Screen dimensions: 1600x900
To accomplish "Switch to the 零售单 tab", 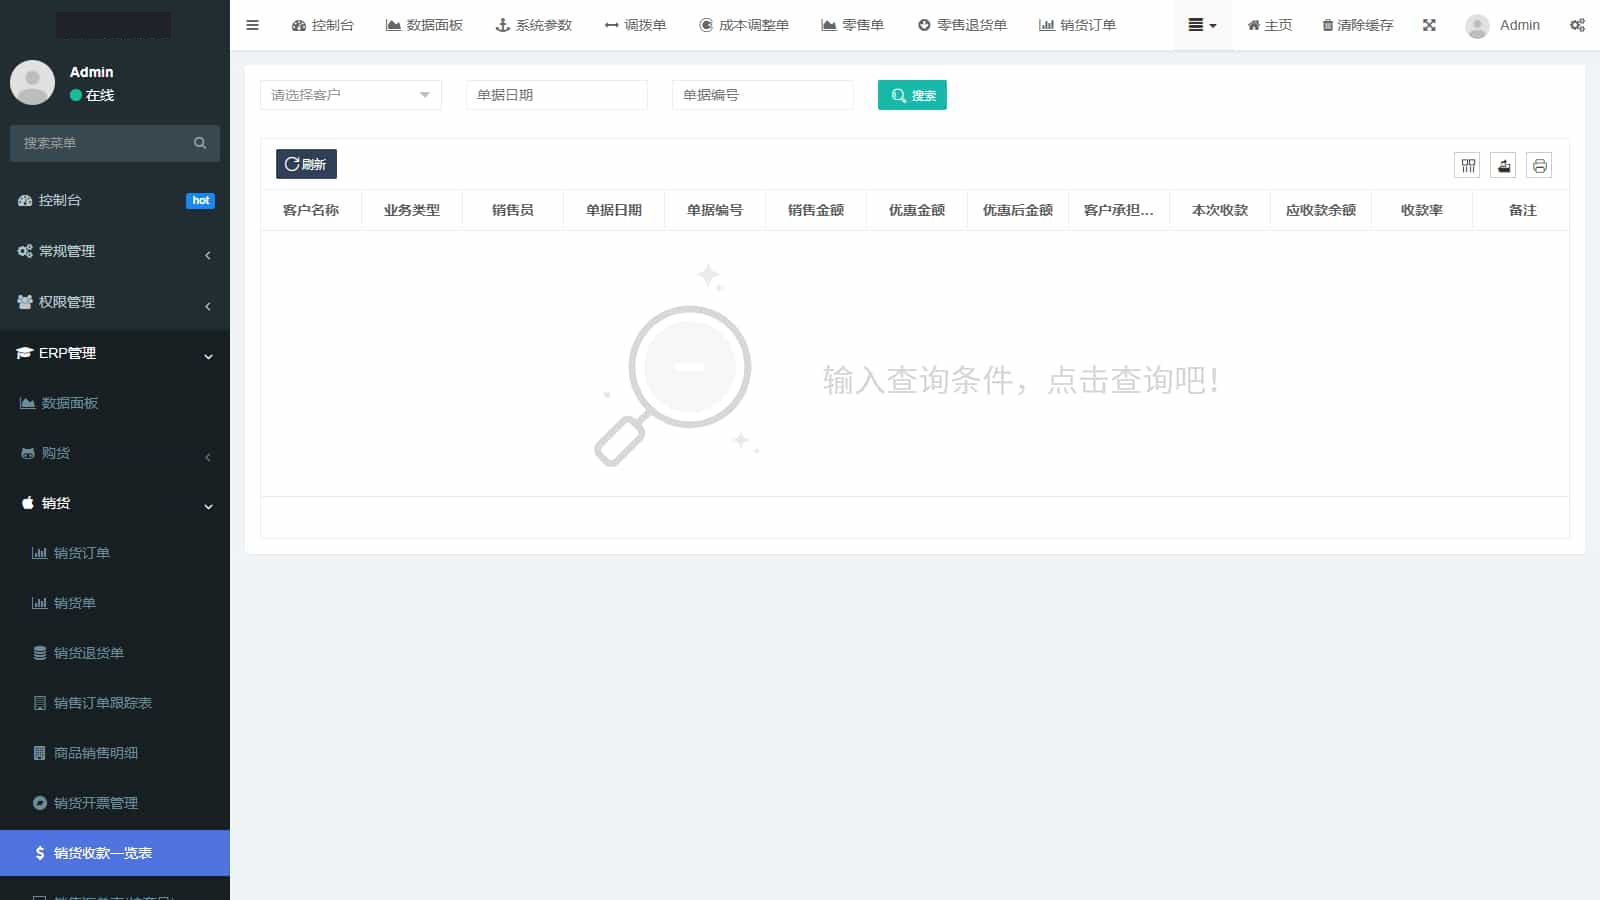I will point(853,25).
